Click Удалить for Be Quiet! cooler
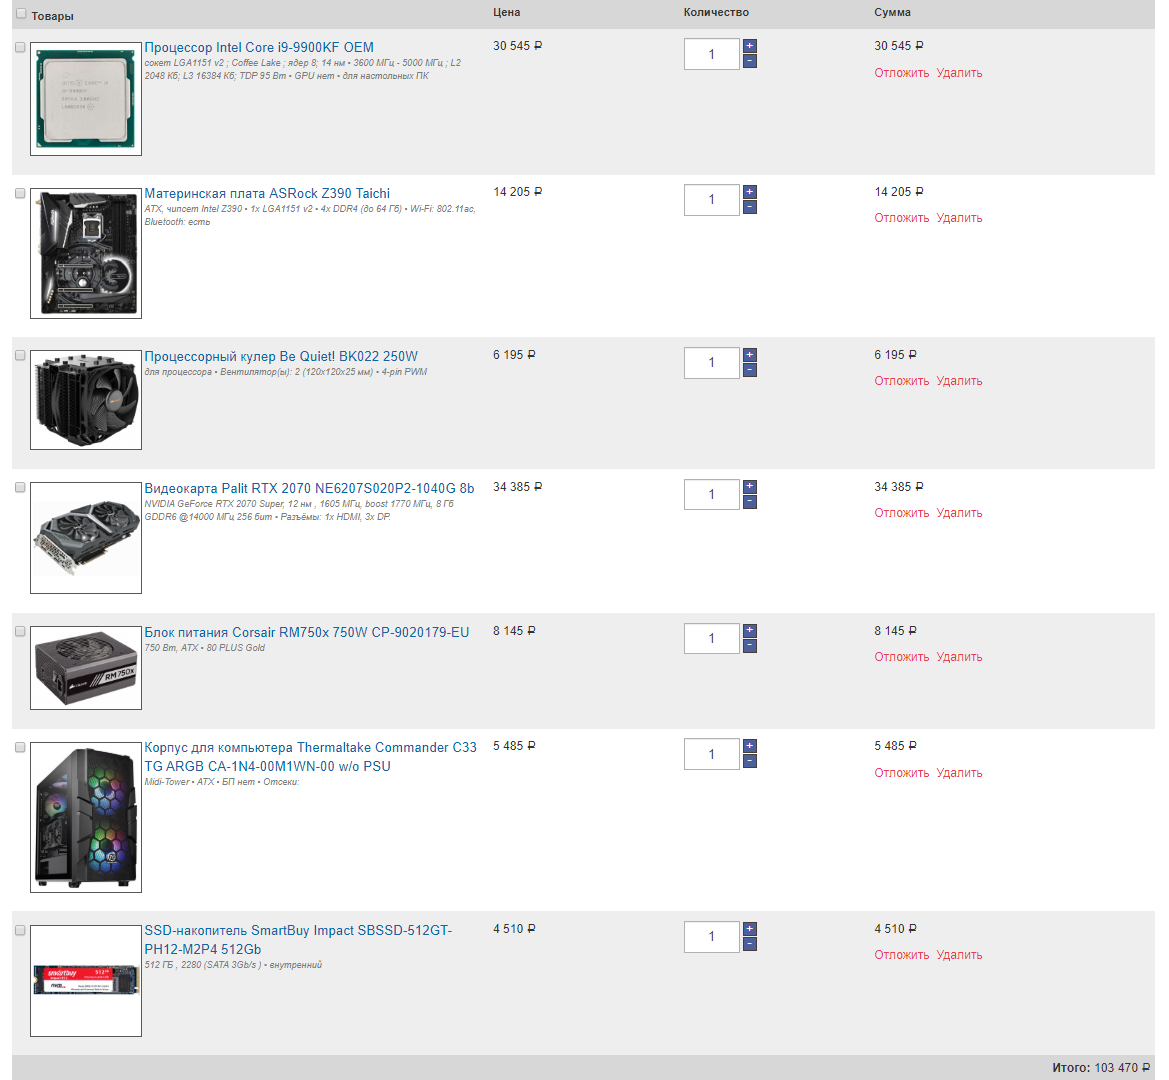 (959, 381)
